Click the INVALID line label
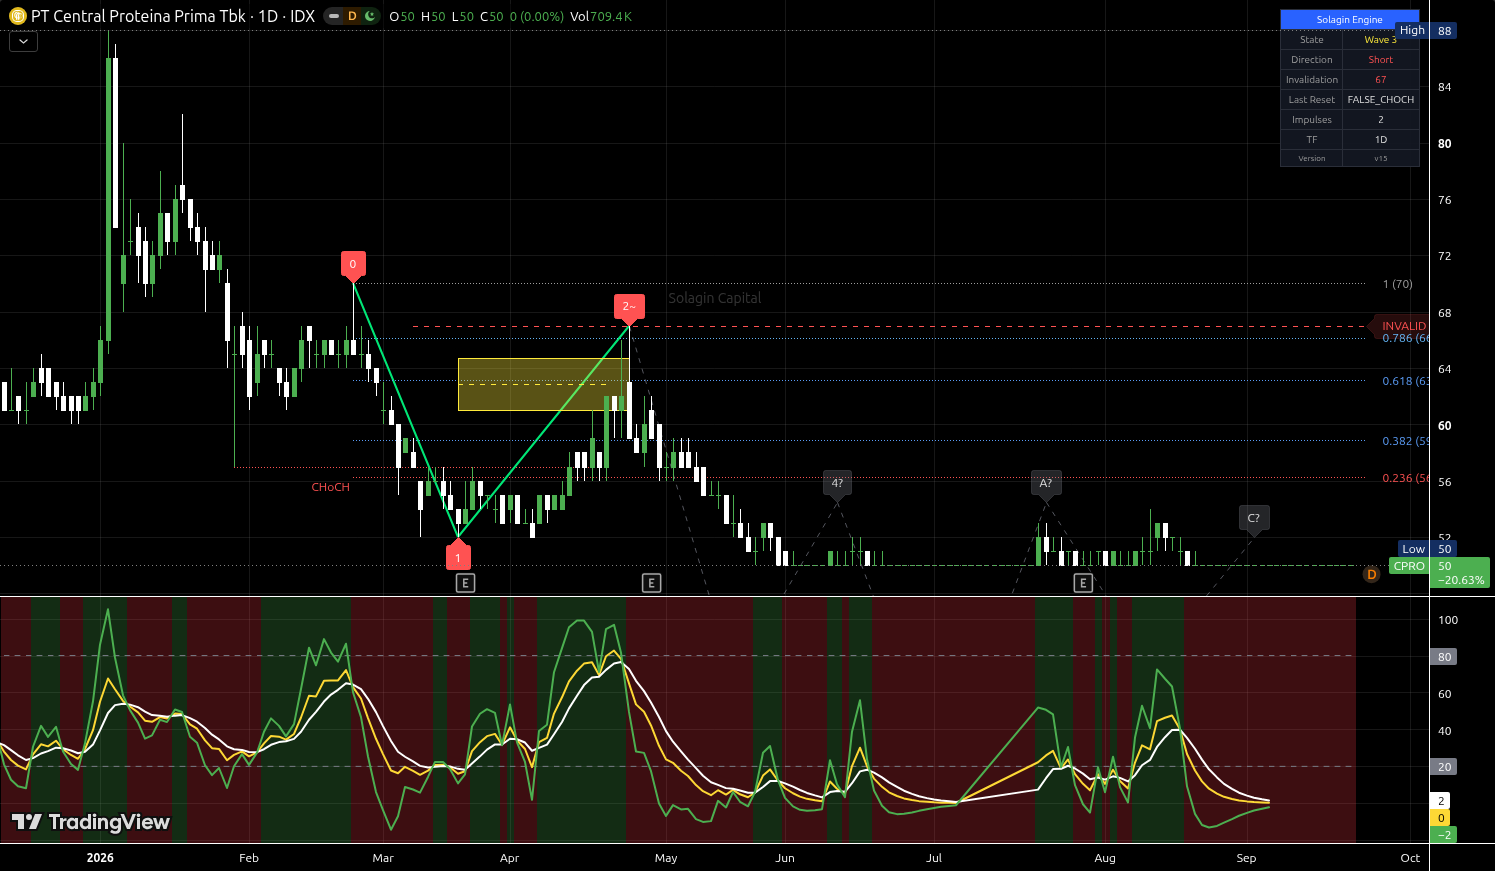 [1404, 326]
